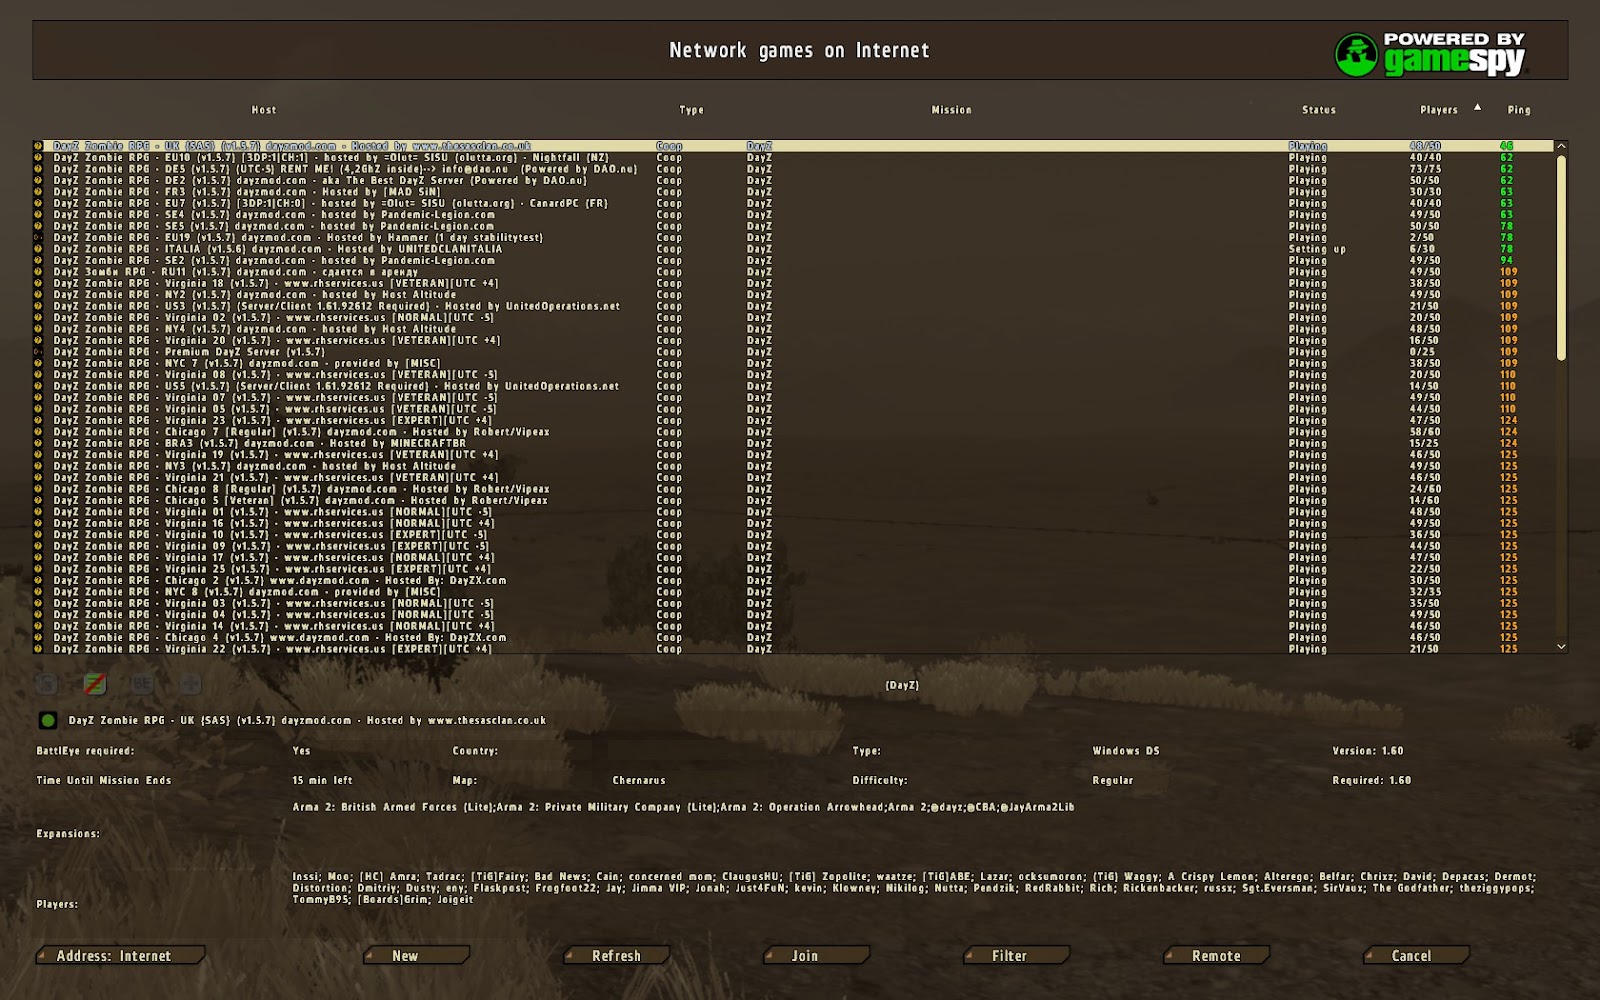This screenshot has width=1600, height=1000.
Task: Refresh the server list
Action: coord(616,956)
